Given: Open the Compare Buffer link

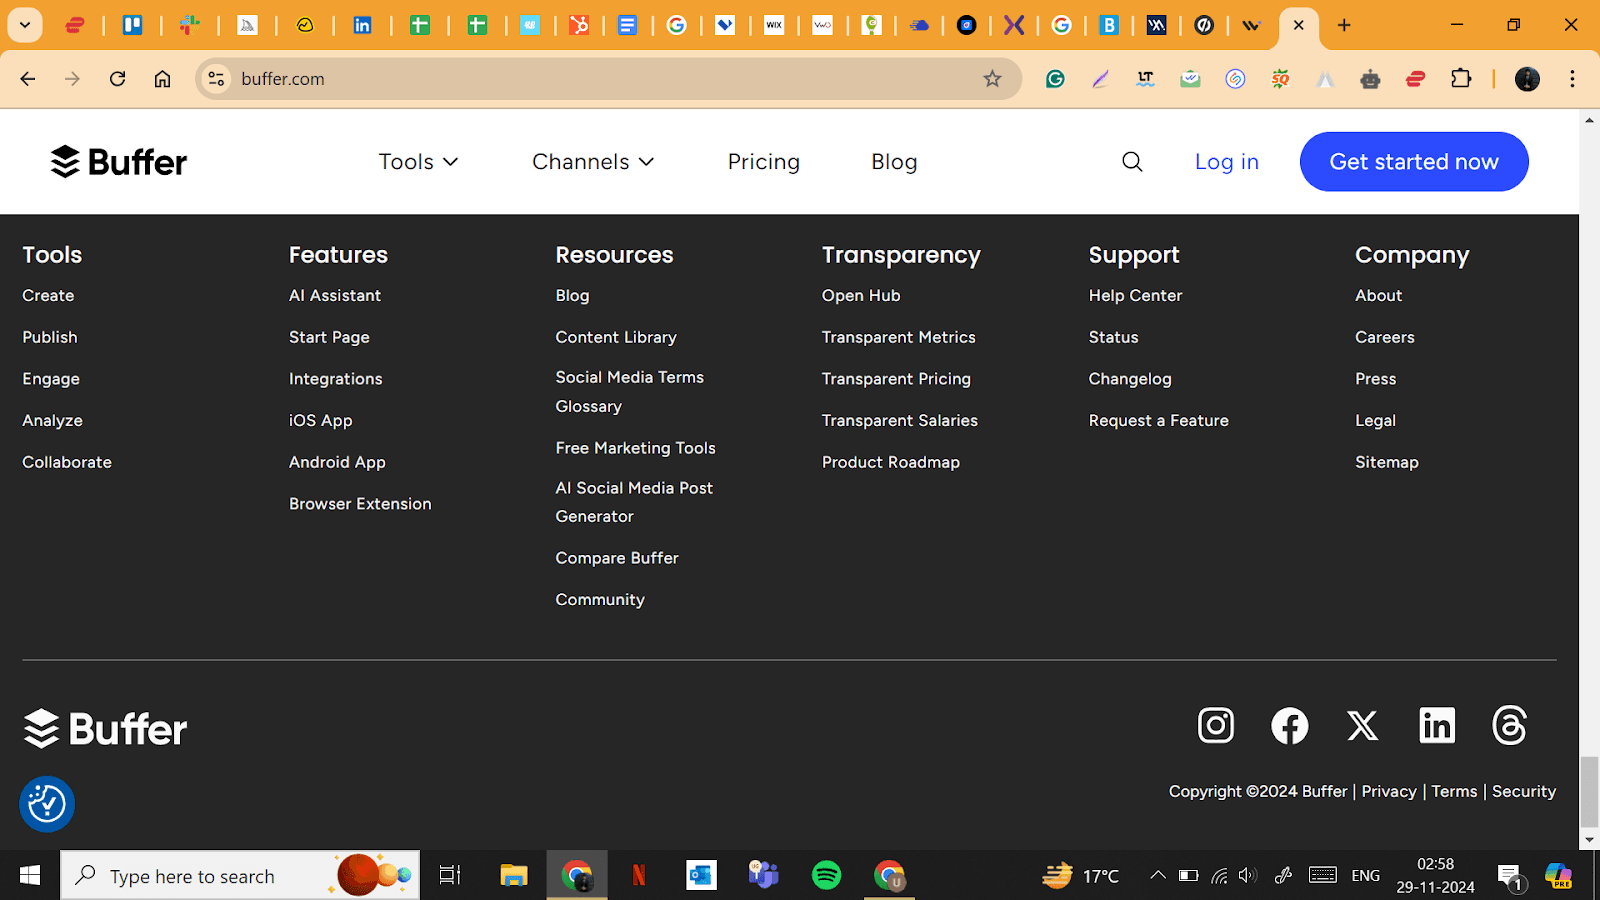Looking at the screenshot, I should click(617, 558).
